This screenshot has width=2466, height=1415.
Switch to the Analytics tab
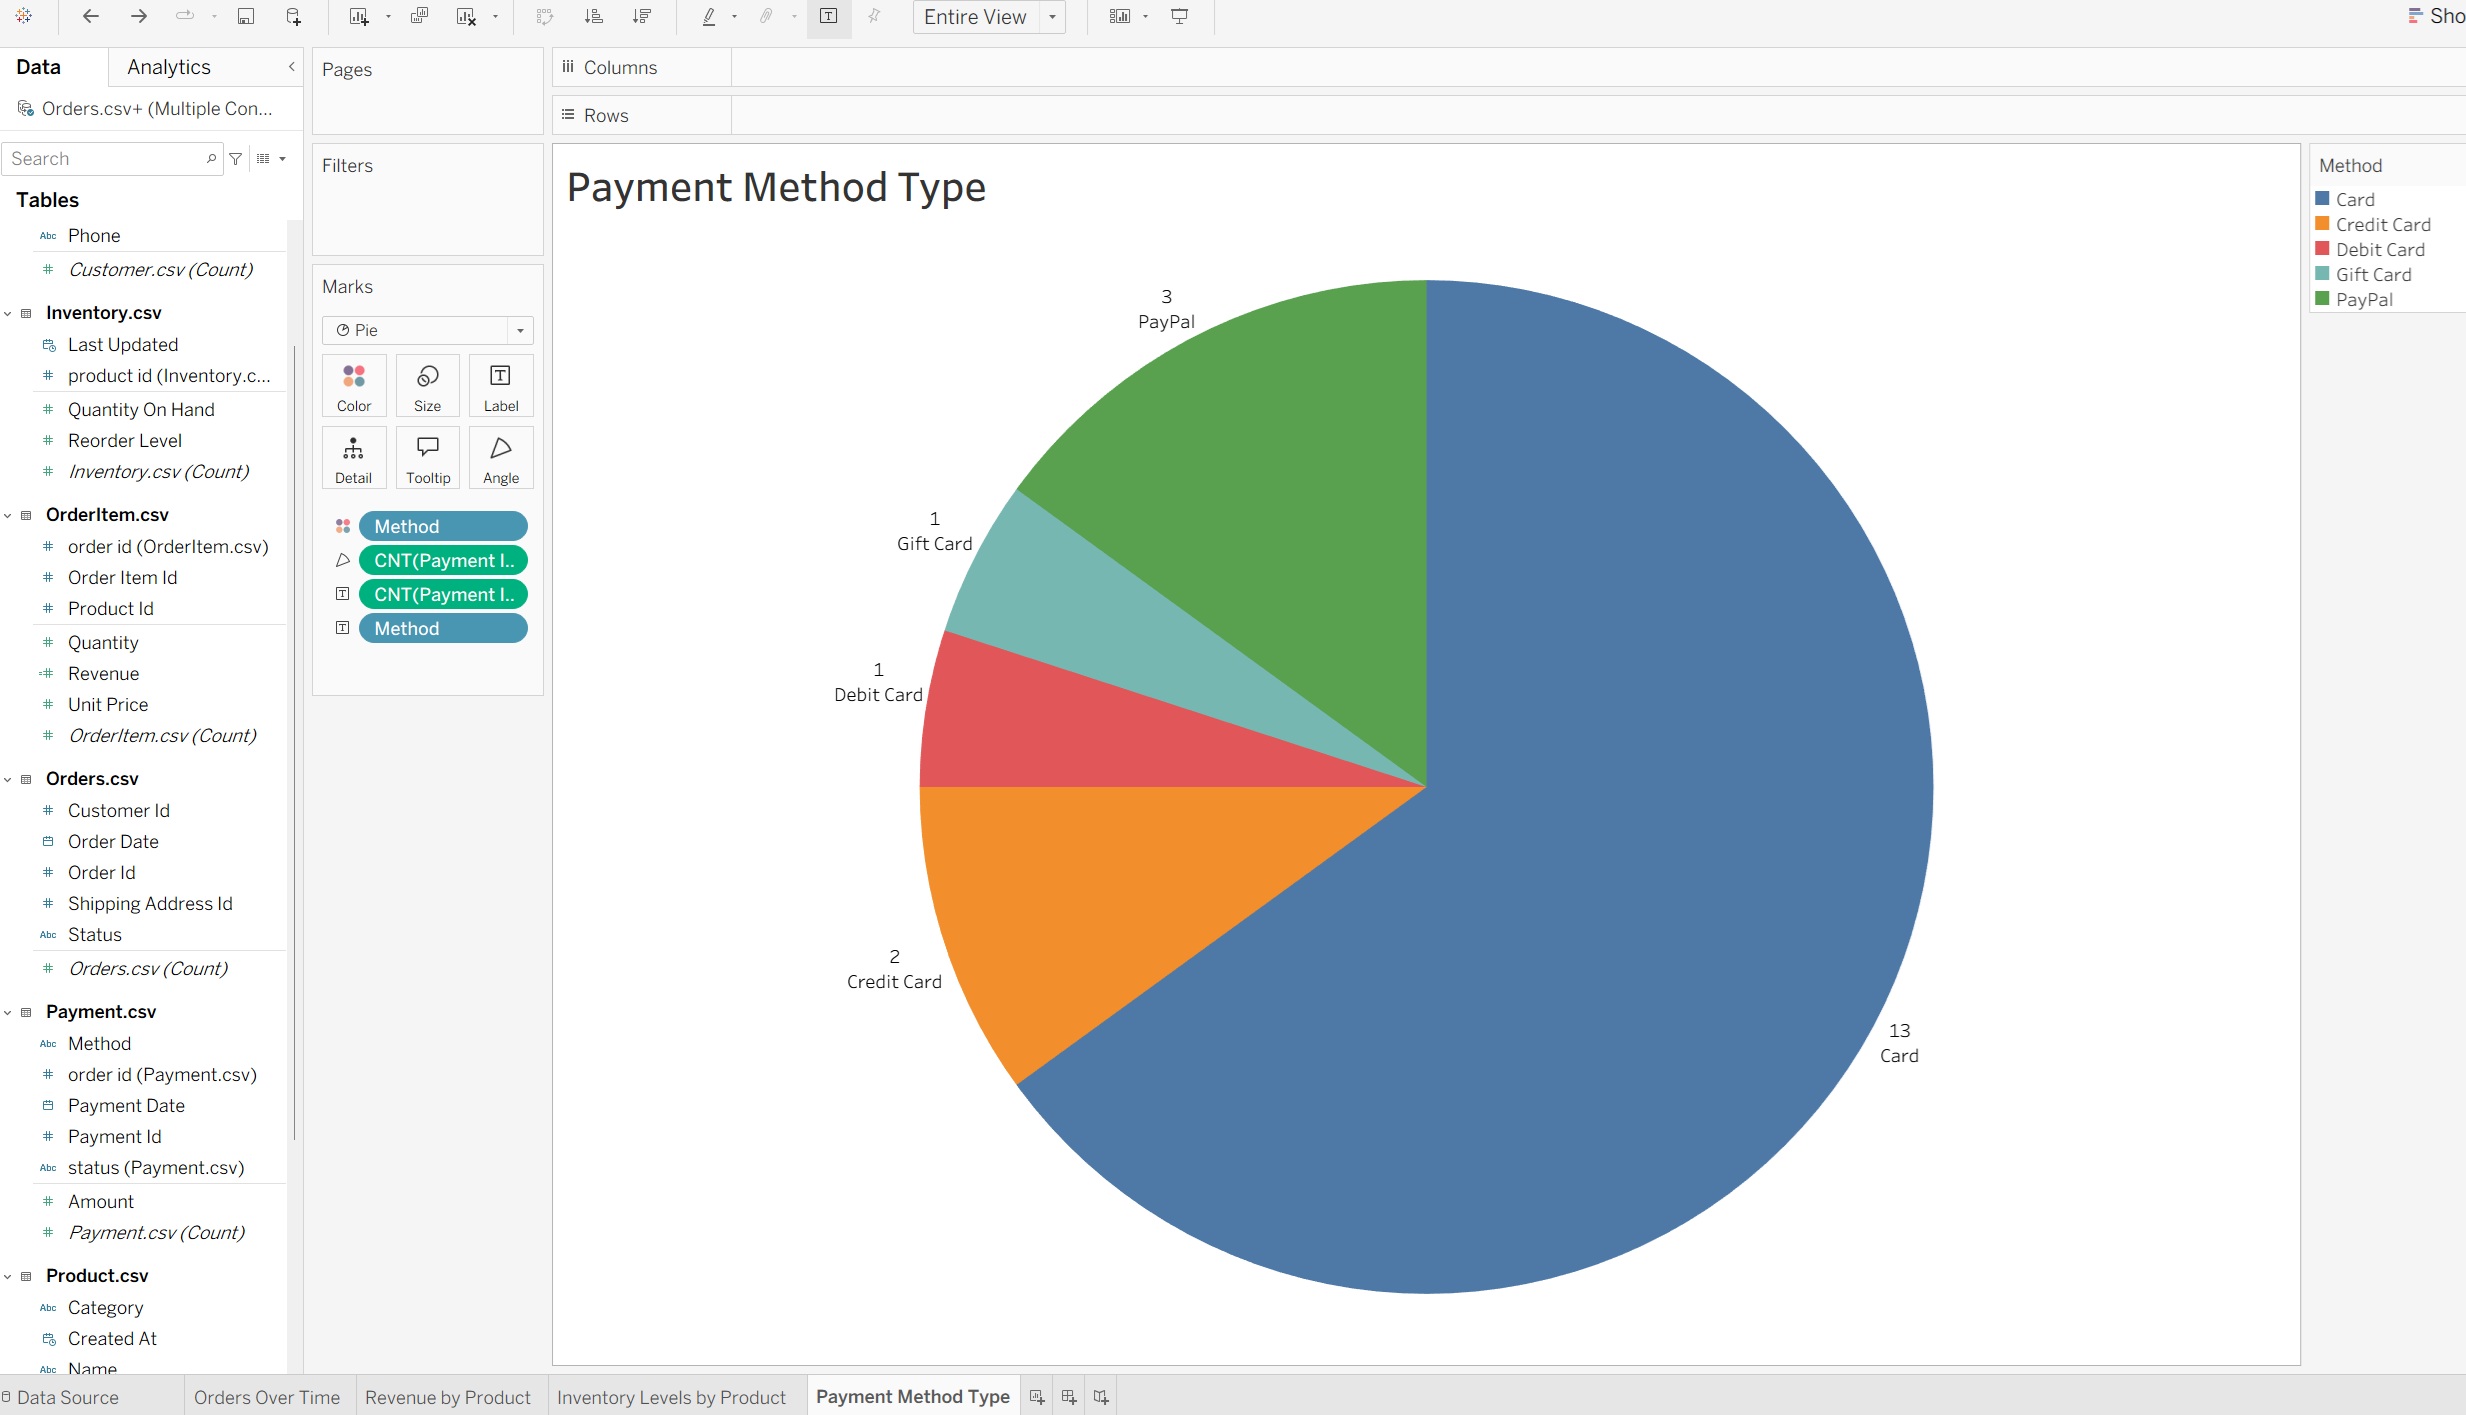click(169, 67)
